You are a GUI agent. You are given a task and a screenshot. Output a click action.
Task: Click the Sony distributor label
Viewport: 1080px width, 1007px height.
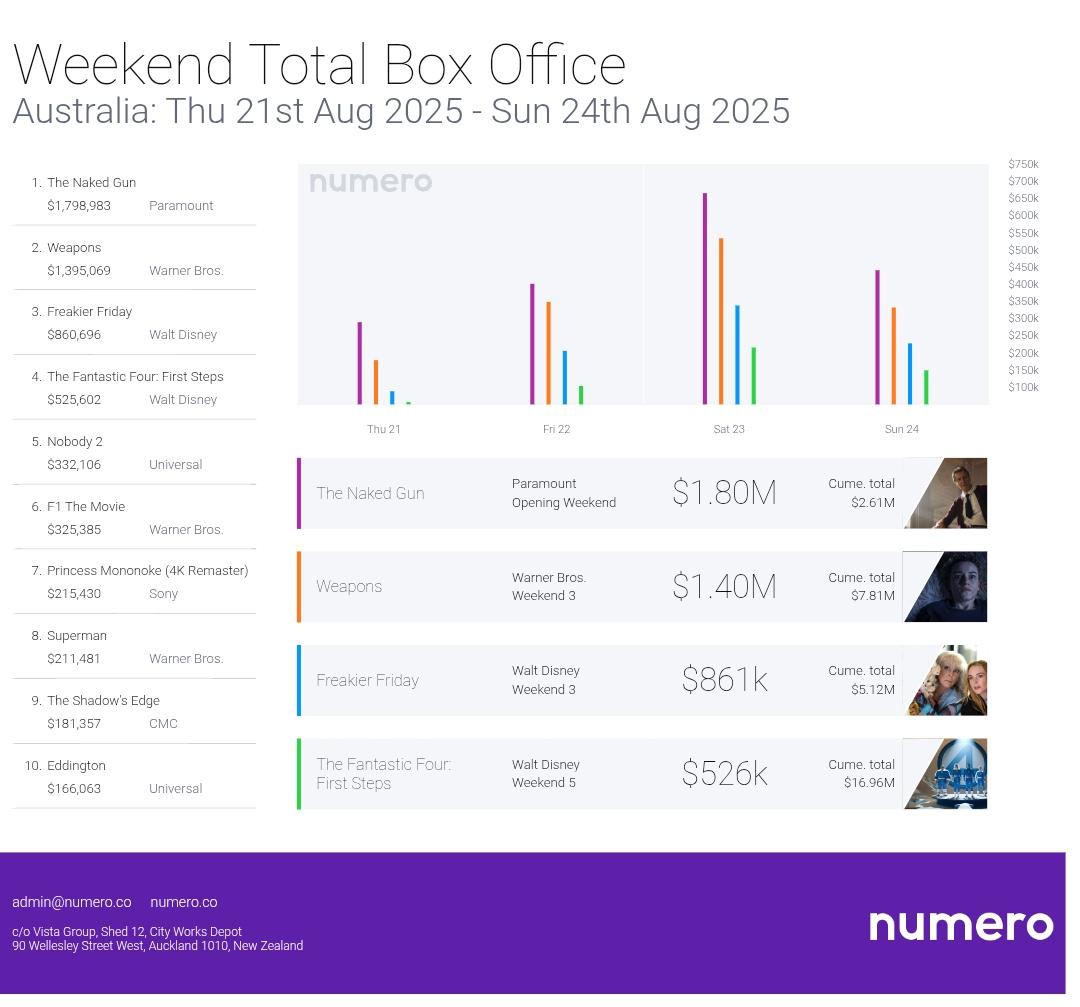[x=163, y=594]
